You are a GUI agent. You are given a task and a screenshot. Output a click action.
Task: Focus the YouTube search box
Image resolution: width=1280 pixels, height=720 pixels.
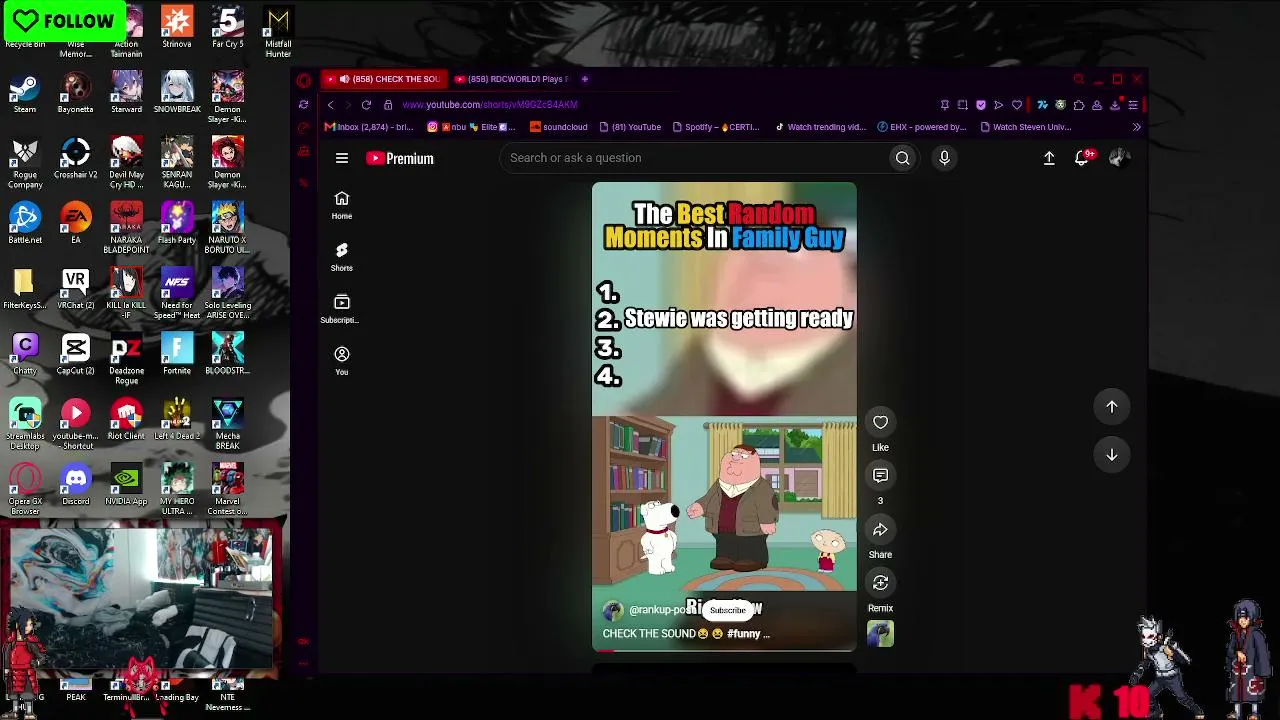click(x=695, y=158)
